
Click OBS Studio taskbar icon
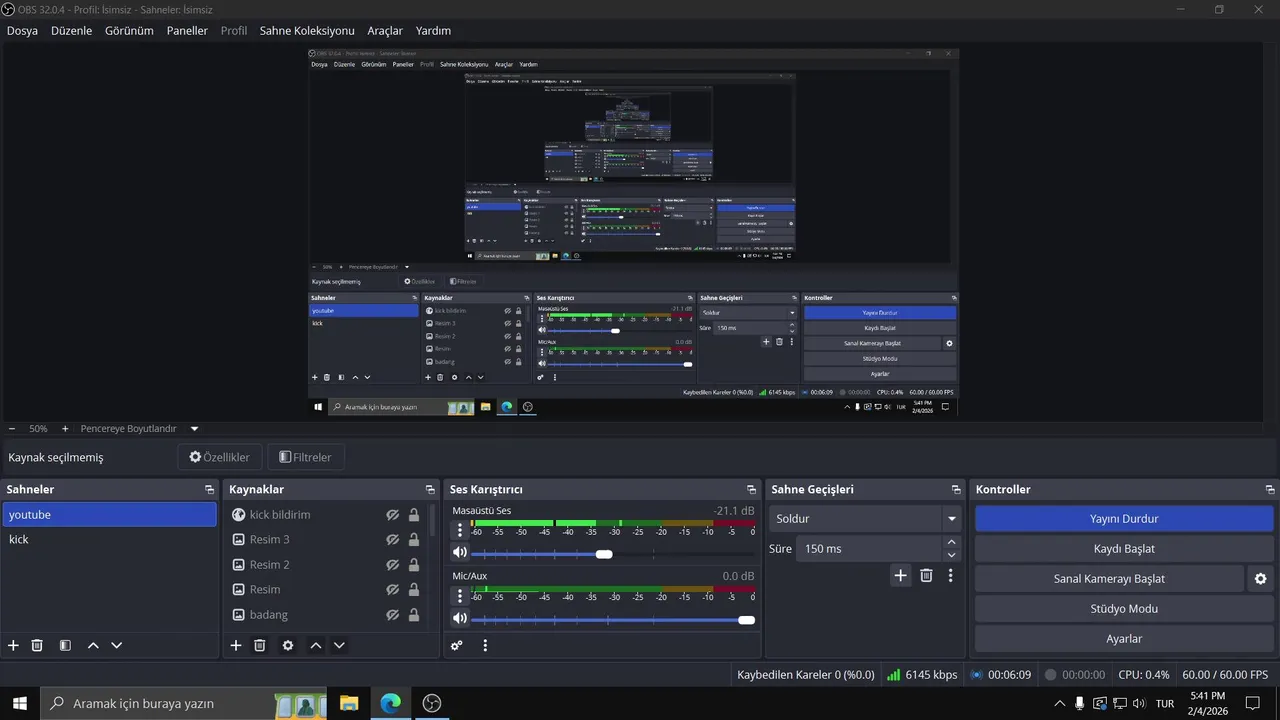click(432, 703)
